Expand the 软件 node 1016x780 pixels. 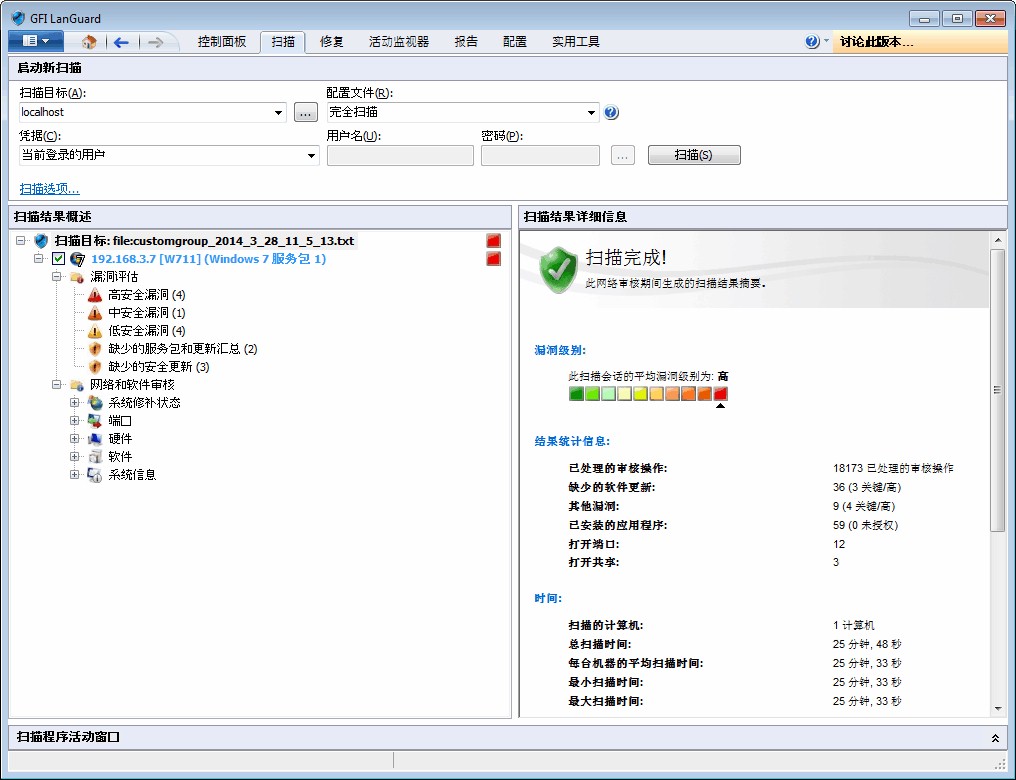click(75, 457)
